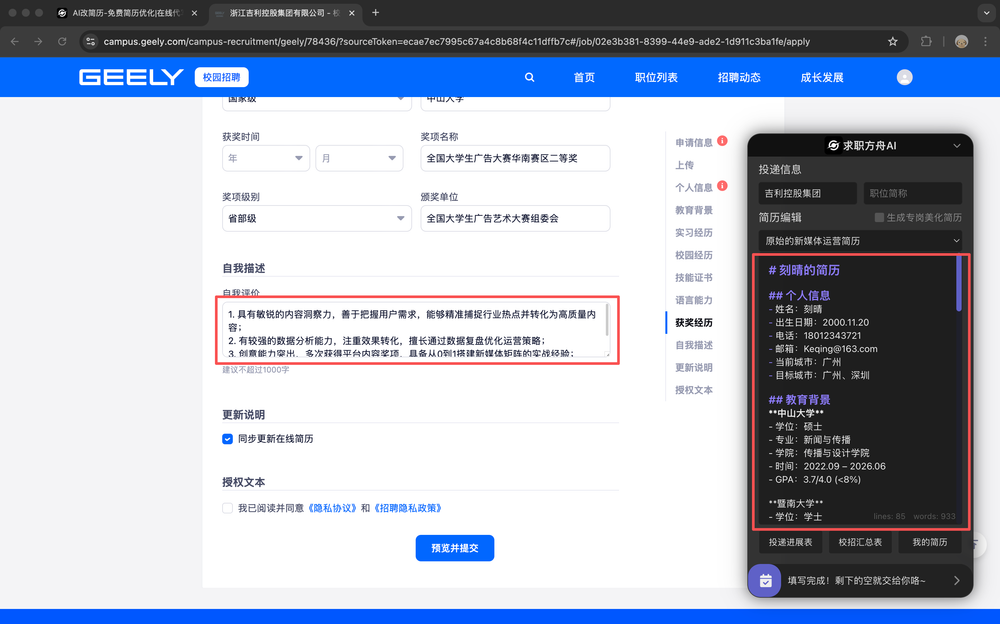1000x624 pixels.
Task: Open the browser extensions puzzle icon
Action: point(926,42)
